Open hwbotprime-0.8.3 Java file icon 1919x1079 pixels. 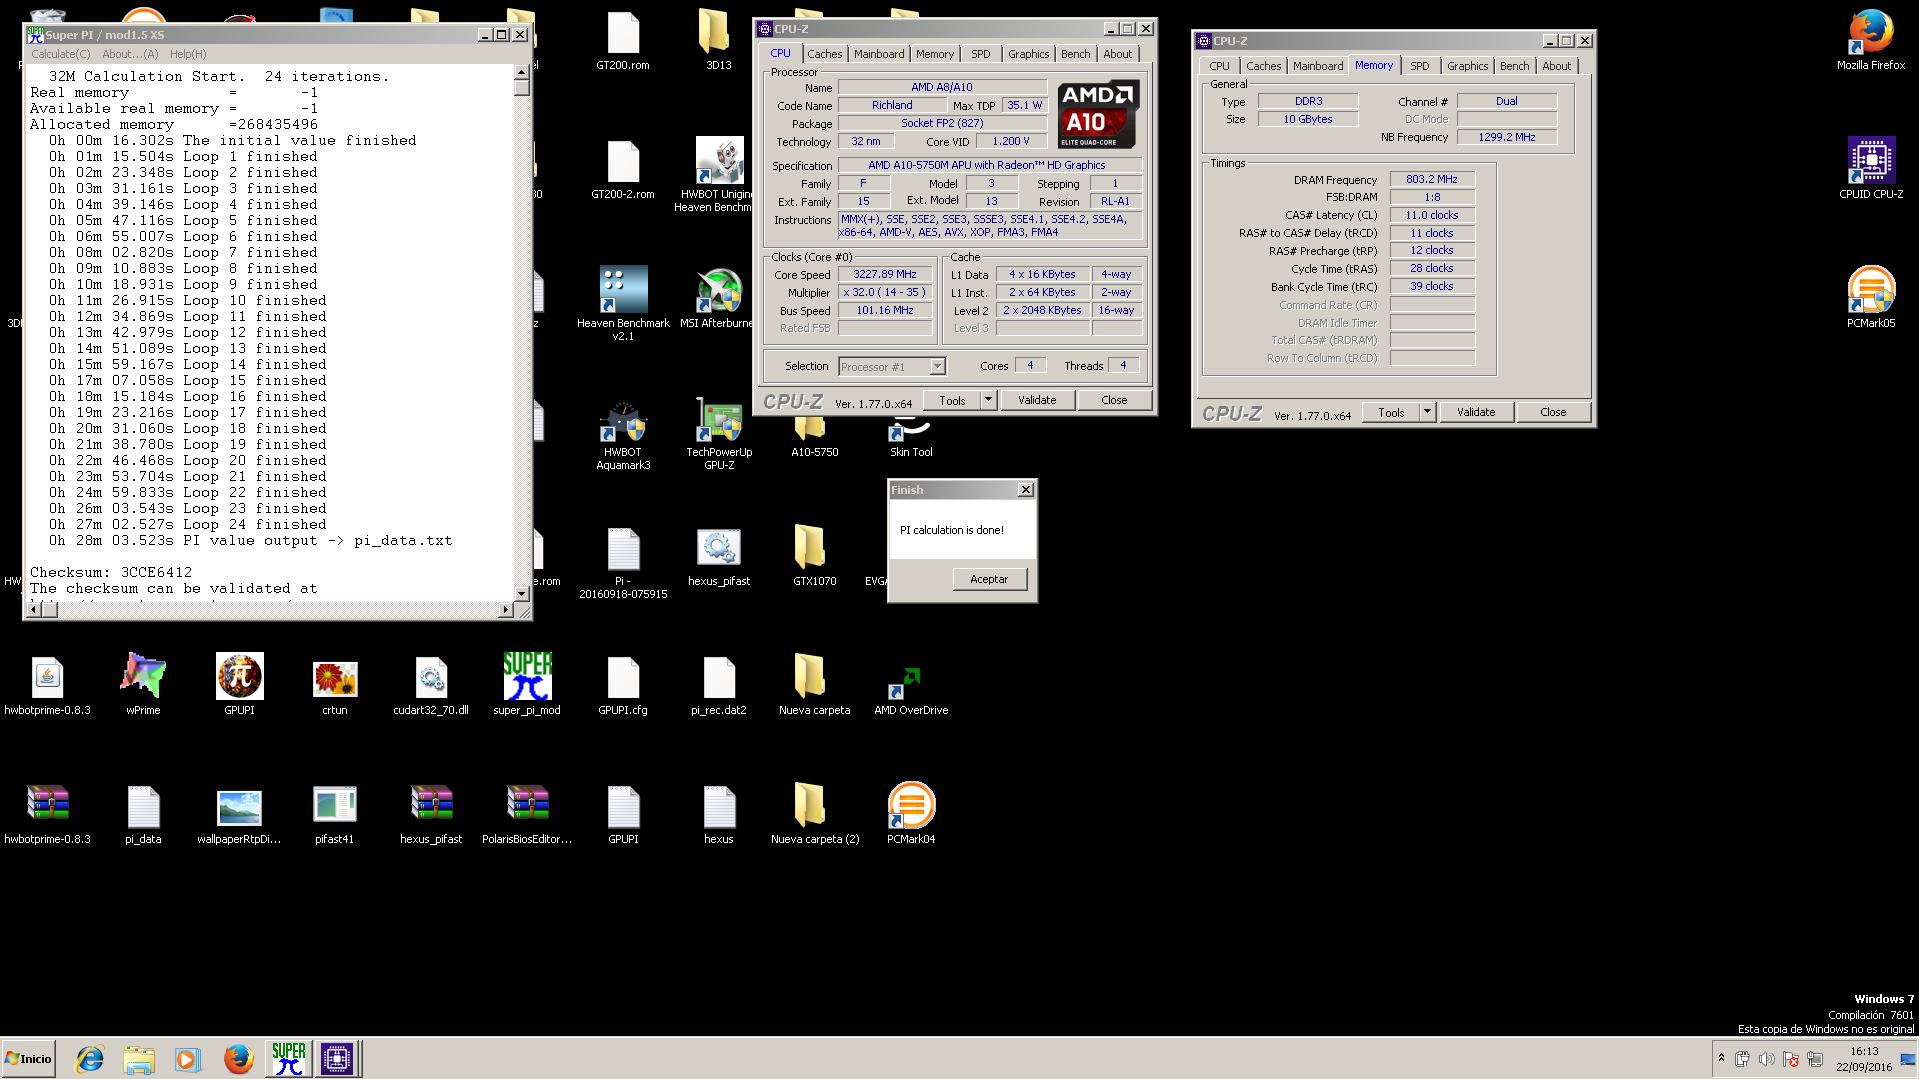click(47, 685)
